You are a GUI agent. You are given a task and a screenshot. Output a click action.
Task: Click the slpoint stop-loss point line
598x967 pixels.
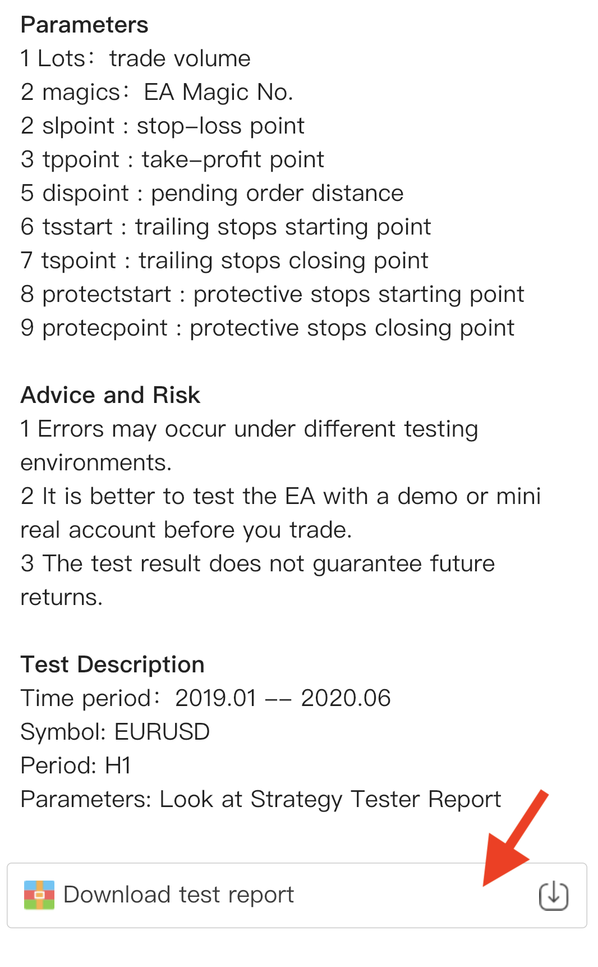coord(163,126)
